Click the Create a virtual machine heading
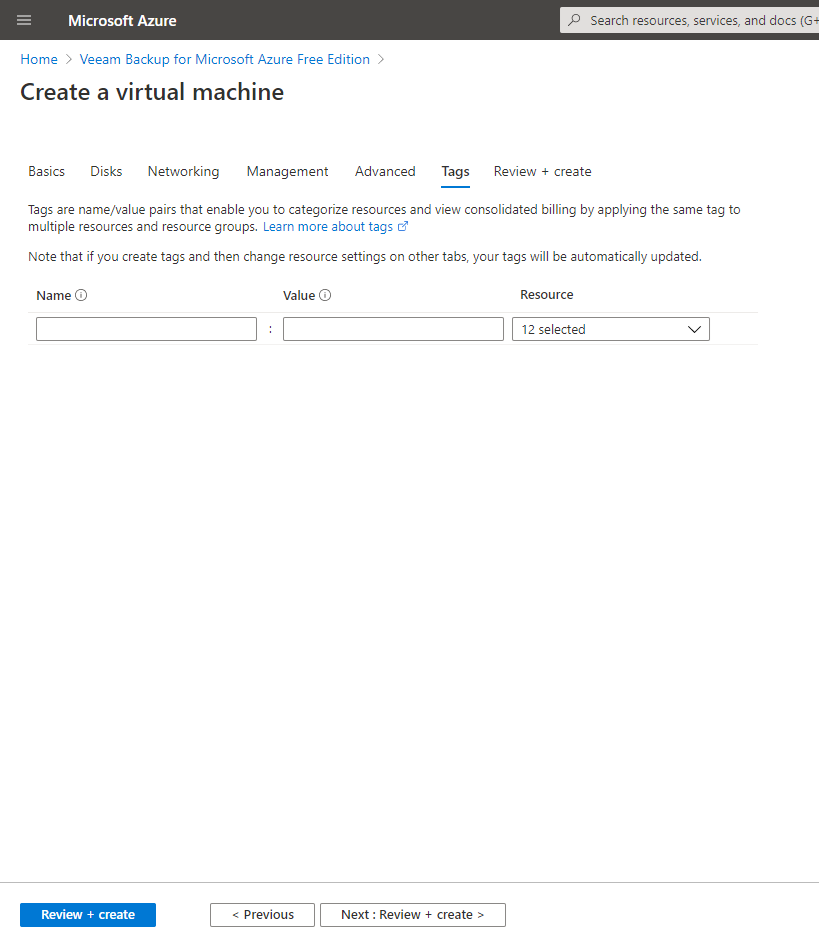This screenshot has height=947, width=819. click(x=152, y=92)
